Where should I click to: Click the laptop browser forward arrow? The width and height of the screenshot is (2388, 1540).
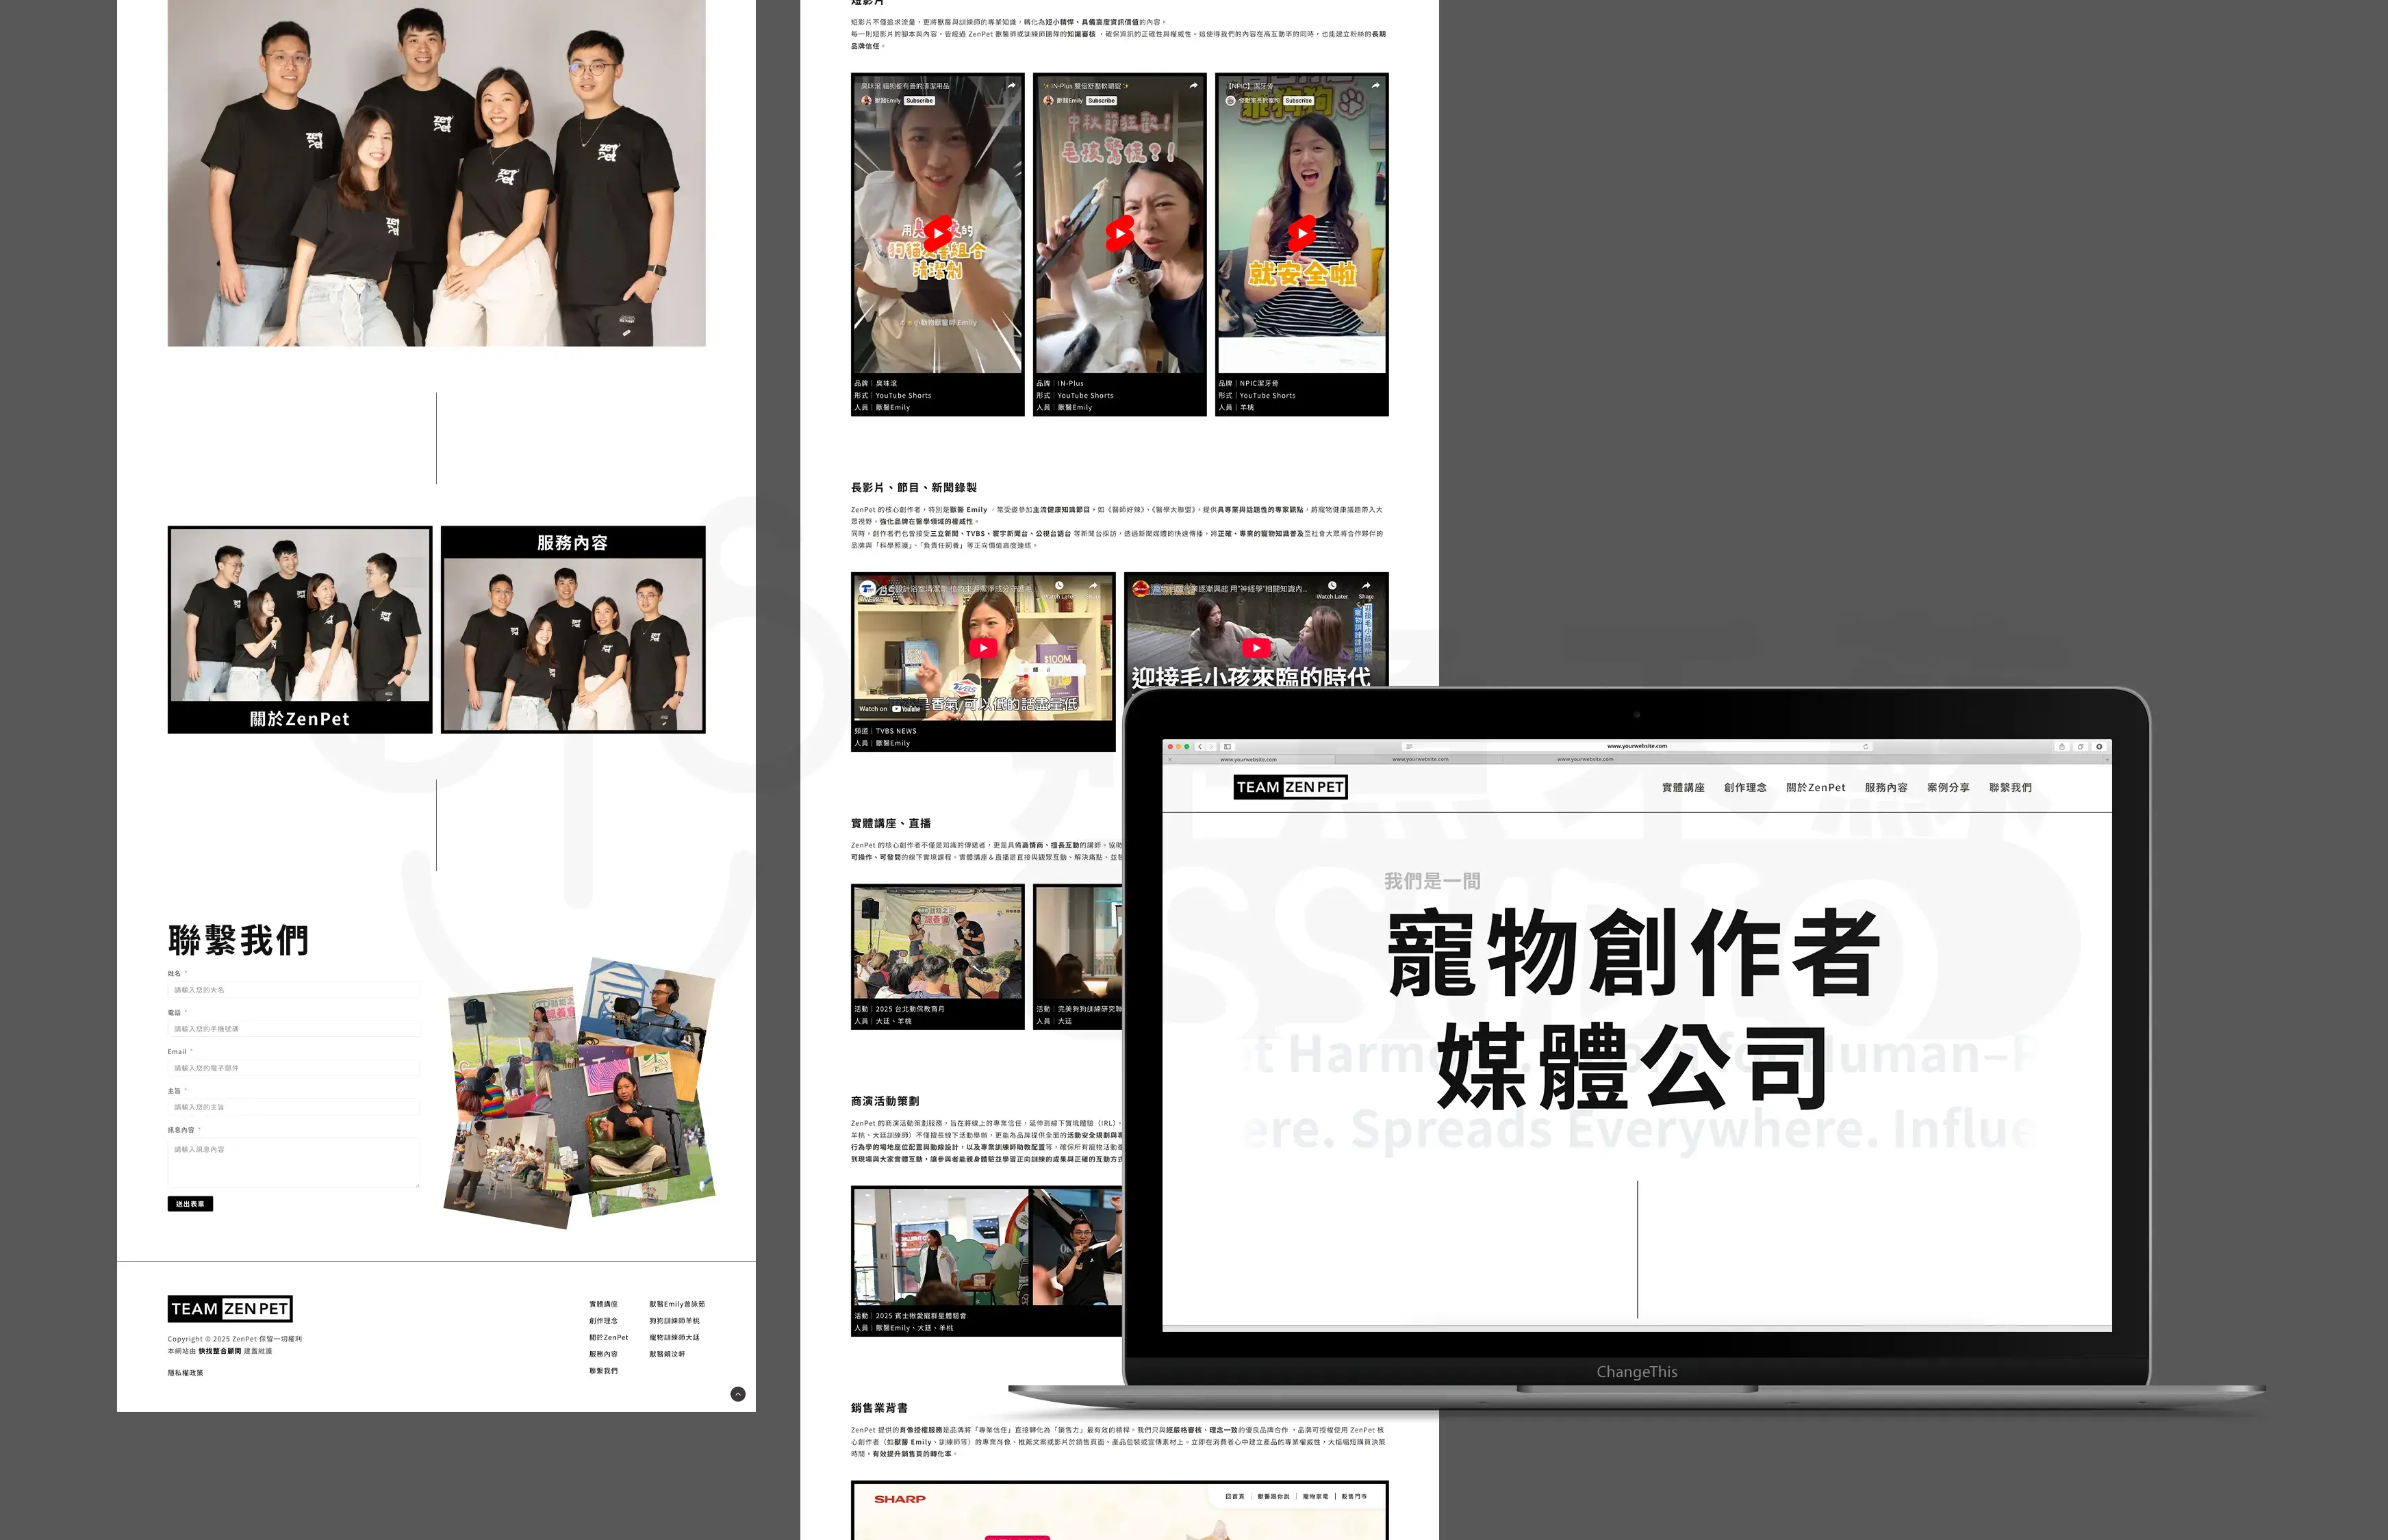tap(1211, 747)
